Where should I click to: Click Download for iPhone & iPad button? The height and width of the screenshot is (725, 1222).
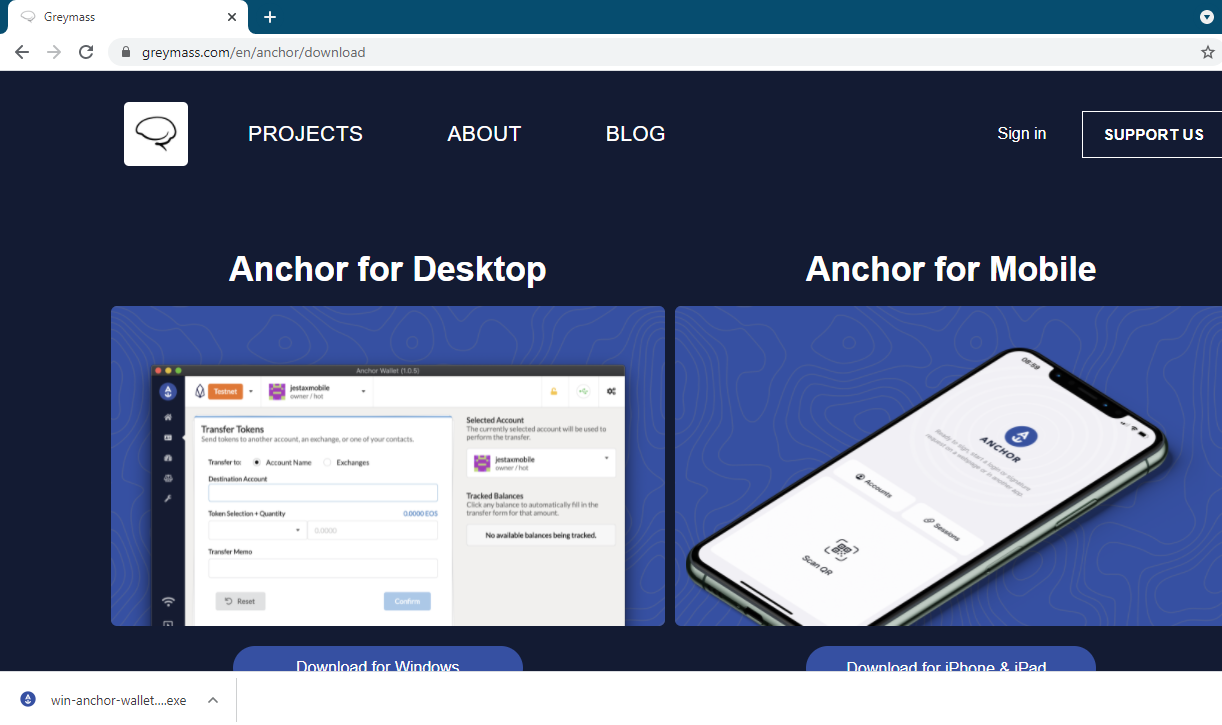pos(951,660)
